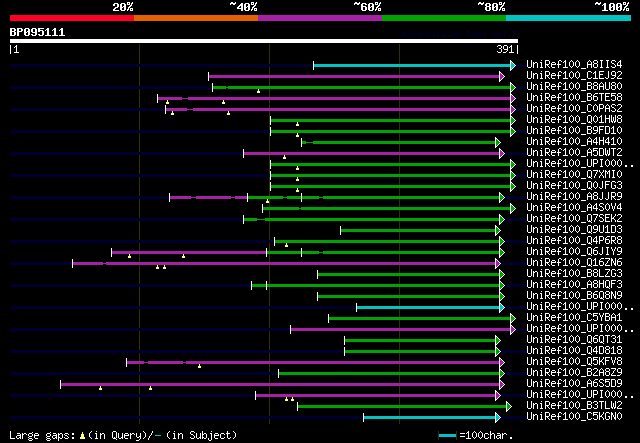640x443 pixels.
Task: Click the UniRef100_A4H410 entry
Action: tap(574, 142)
